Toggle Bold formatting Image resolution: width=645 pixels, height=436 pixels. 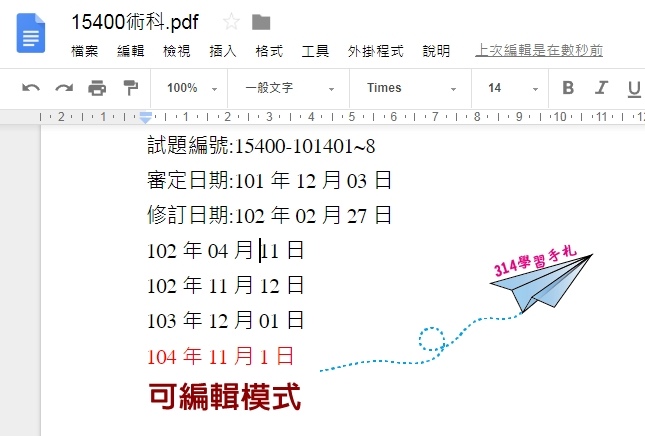pos(568,88)
